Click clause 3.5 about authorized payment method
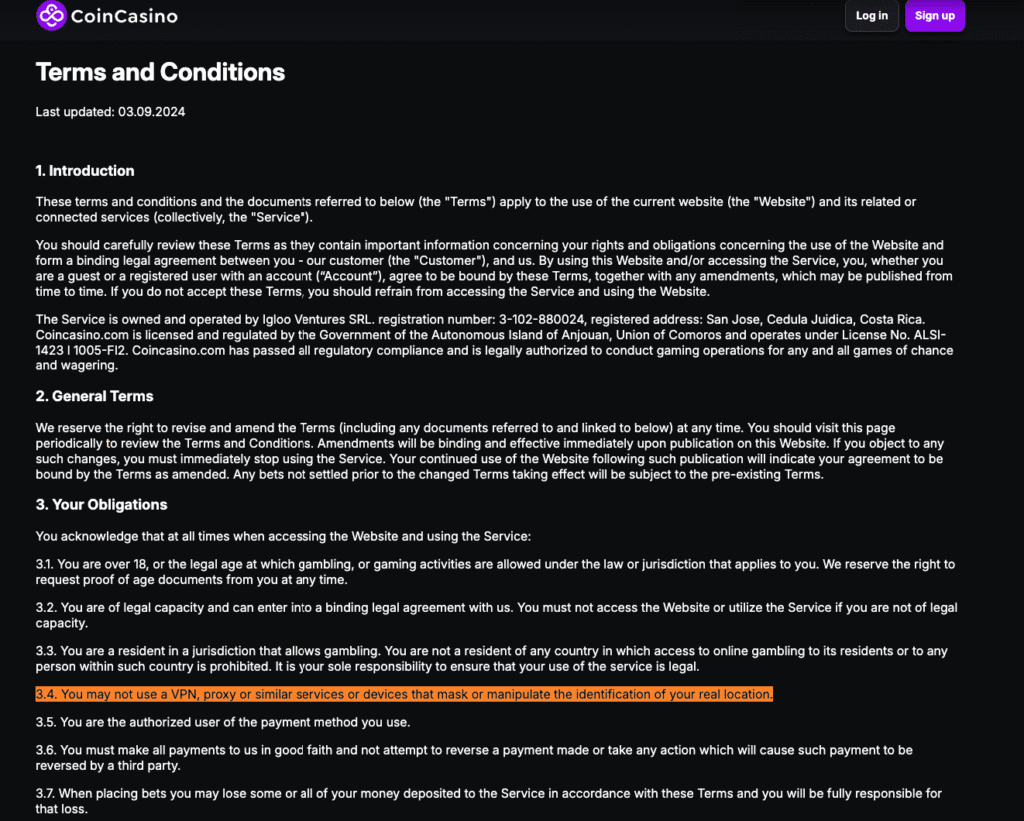The height and width of the screenshot is (821, 1024). click(223, 722)
